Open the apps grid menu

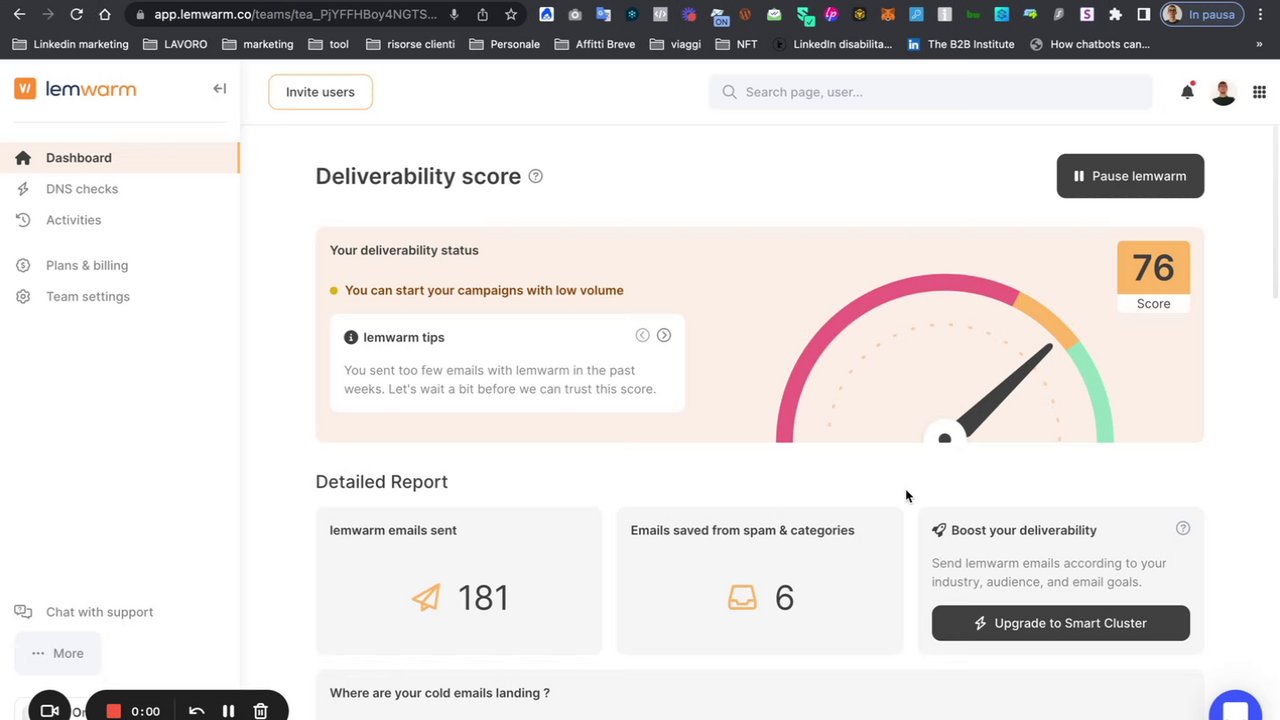pyautogui.click(x=1259, y=92)
